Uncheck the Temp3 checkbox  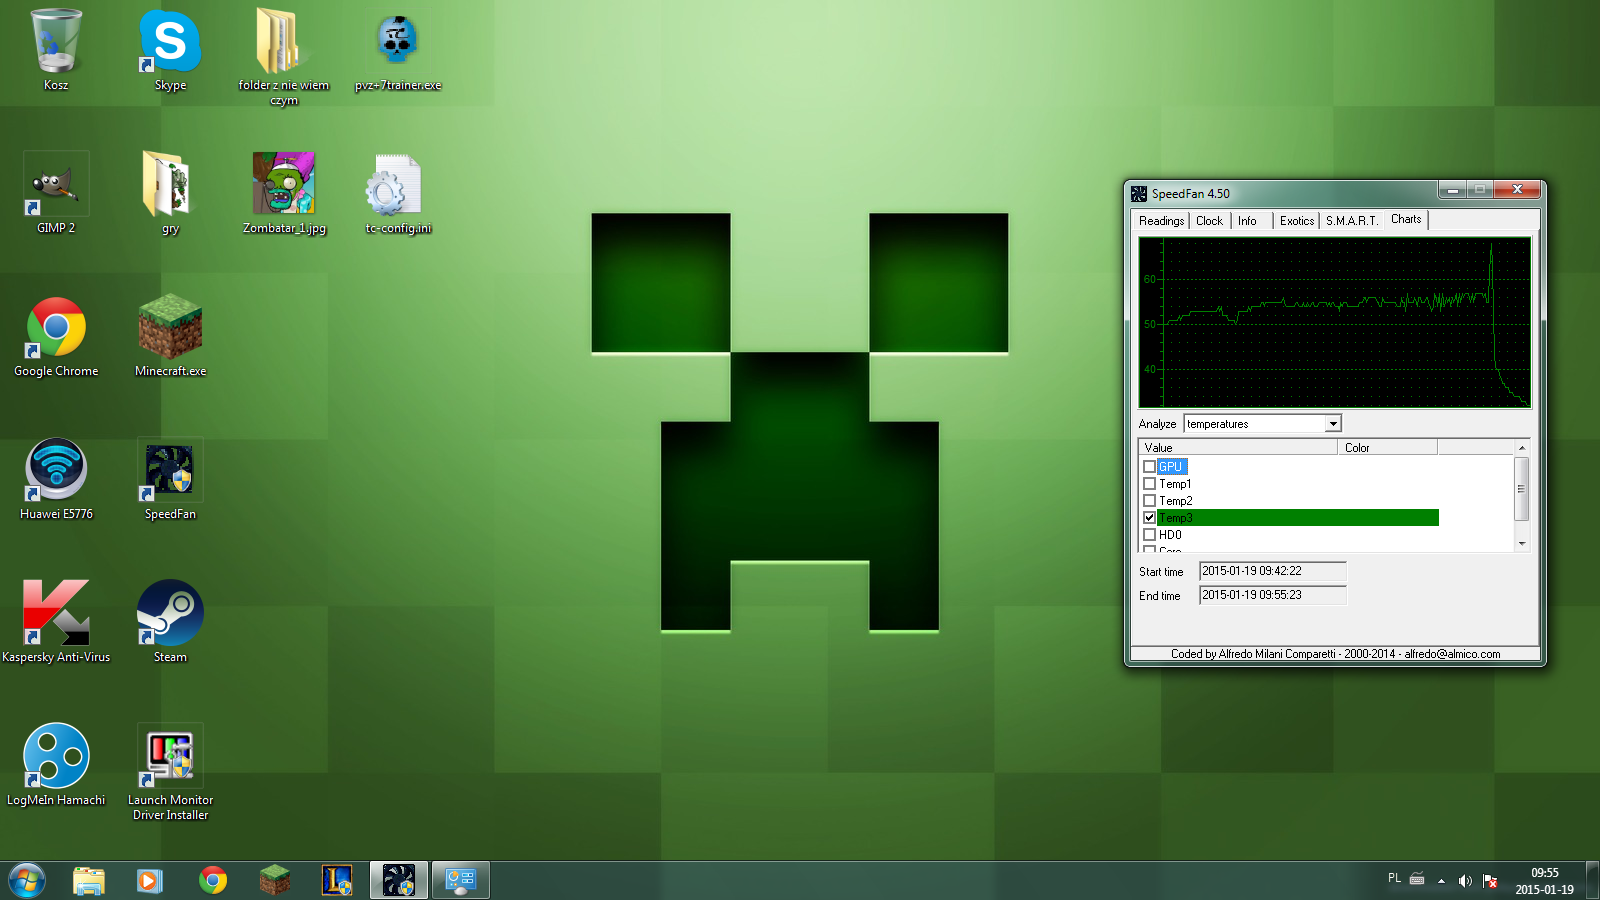coord(1149,518)
